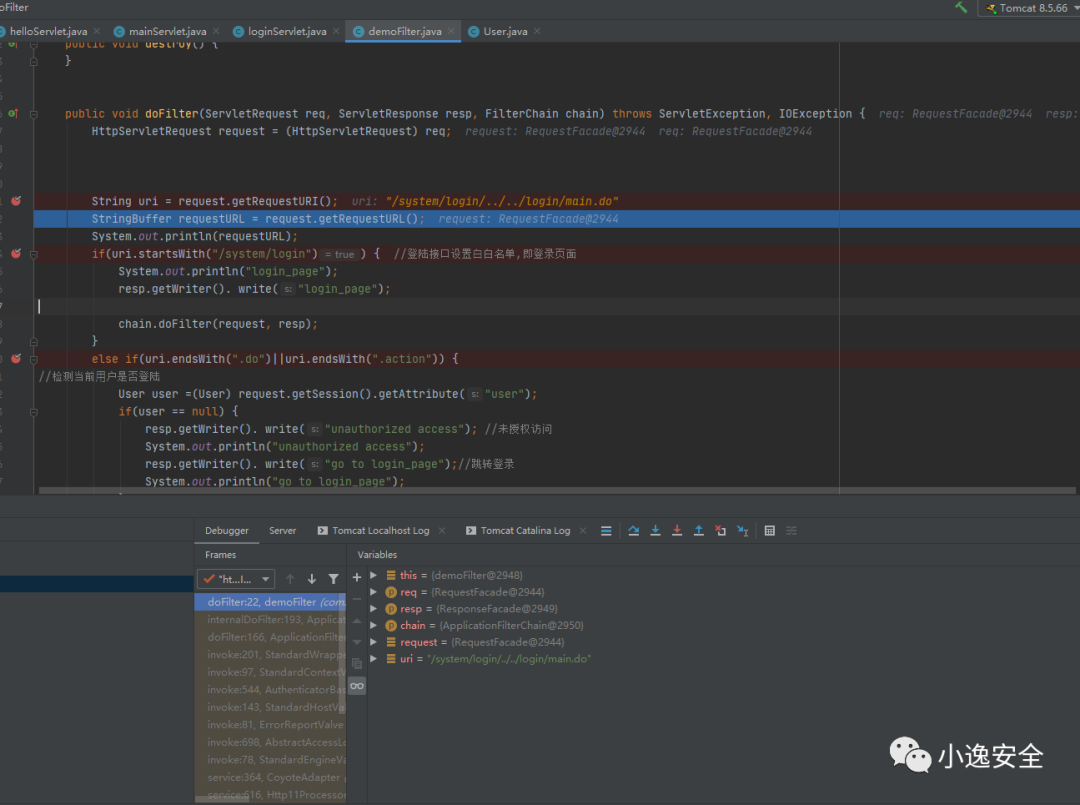Select the service:364 CoyoteAdapter frame
The image size is (1080, 805).
click(x=270, y=777)
